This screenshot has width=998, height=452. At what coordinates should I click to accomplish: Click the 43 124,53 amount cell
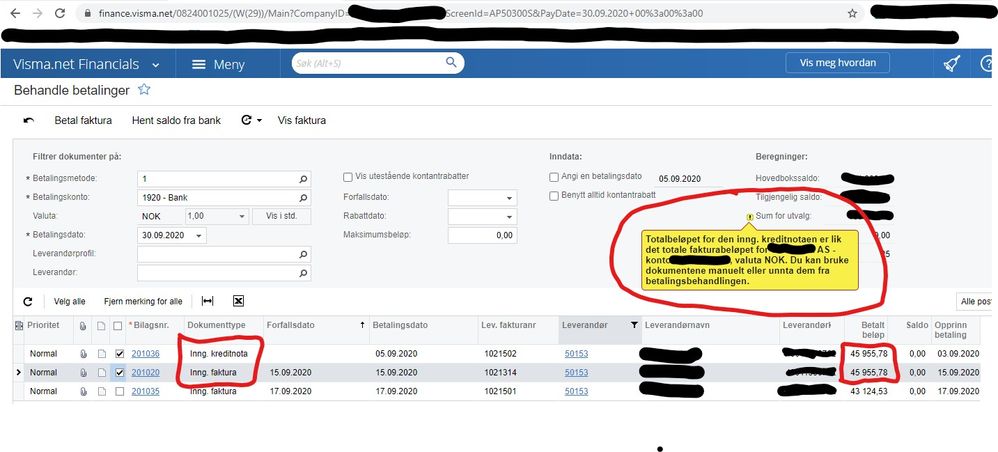click(x=866, y=392)
